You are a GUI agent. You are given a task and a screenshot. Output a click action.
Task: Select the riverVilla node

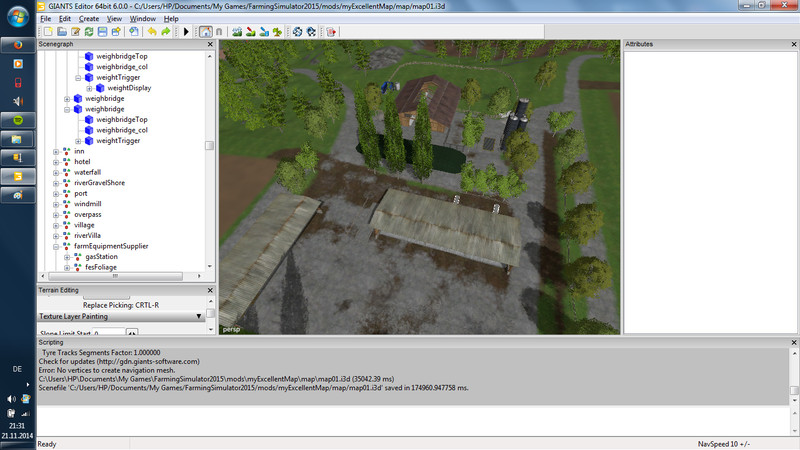tap(87, 236)
